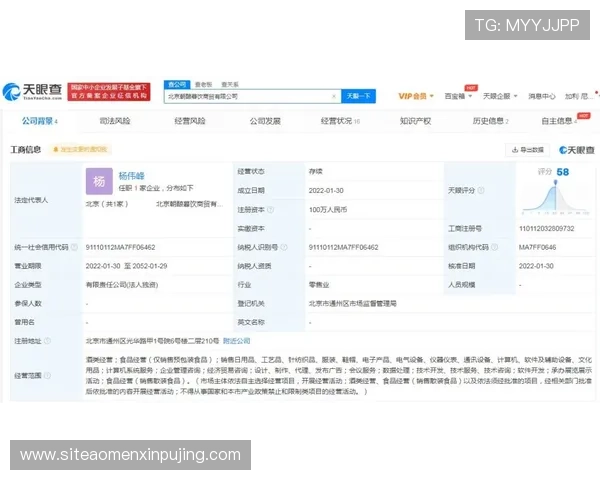Select the 查关系 search tab

point(230,84)
